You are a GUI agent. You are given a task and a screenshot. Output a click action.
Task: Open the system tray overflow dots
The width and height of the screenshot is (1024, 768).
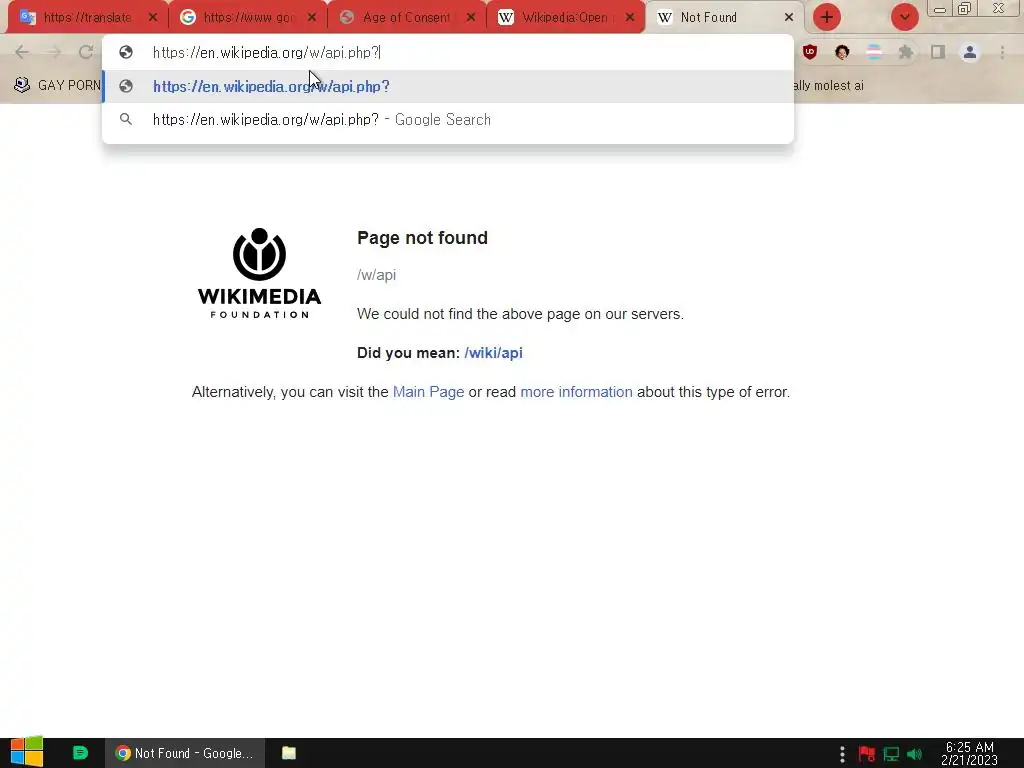coord(842,754)
